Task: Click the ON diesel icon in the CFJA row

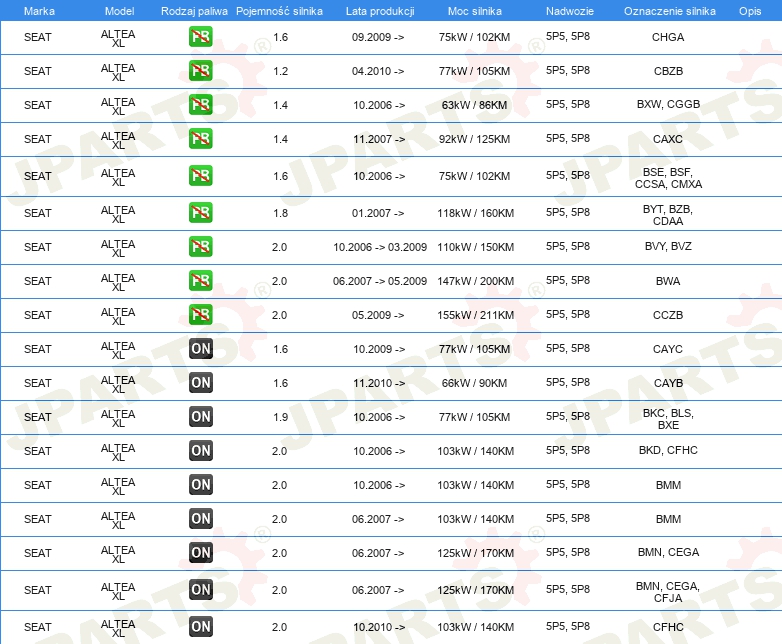Action: pyautogui.click(x=200, y=590)
